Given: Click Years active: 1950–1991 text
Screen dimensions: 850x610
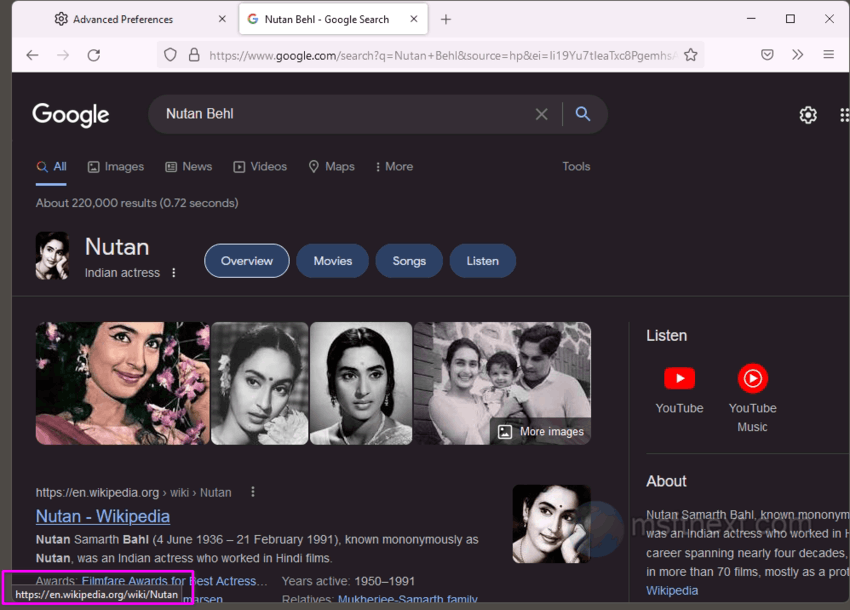Looking at the screenshot, I should click(348, 581).
